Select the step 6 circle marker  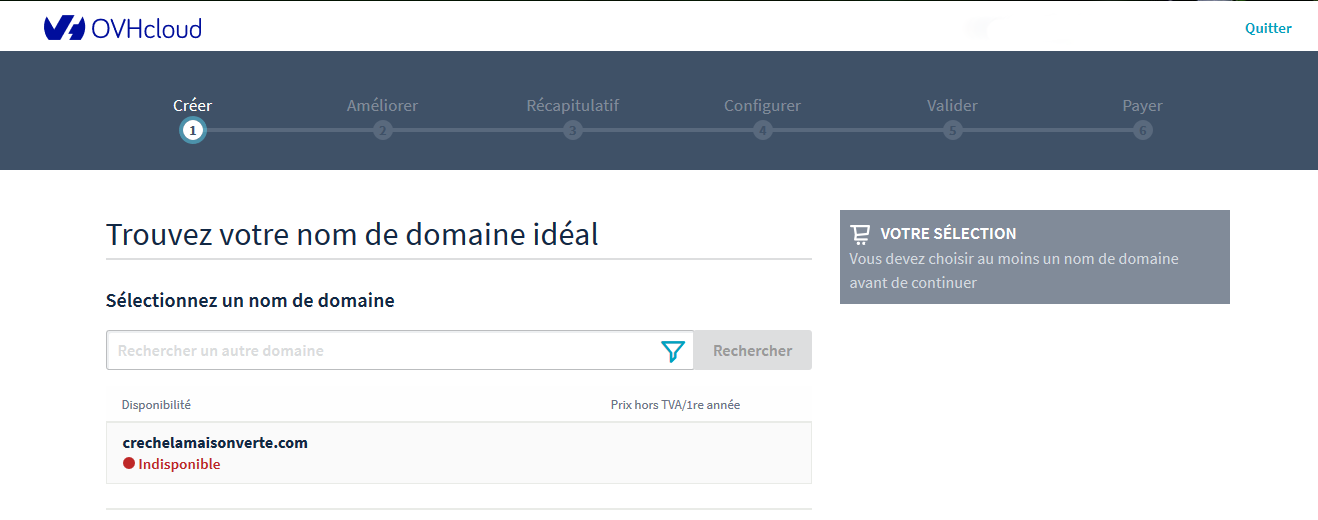[x=1142, y=130]
